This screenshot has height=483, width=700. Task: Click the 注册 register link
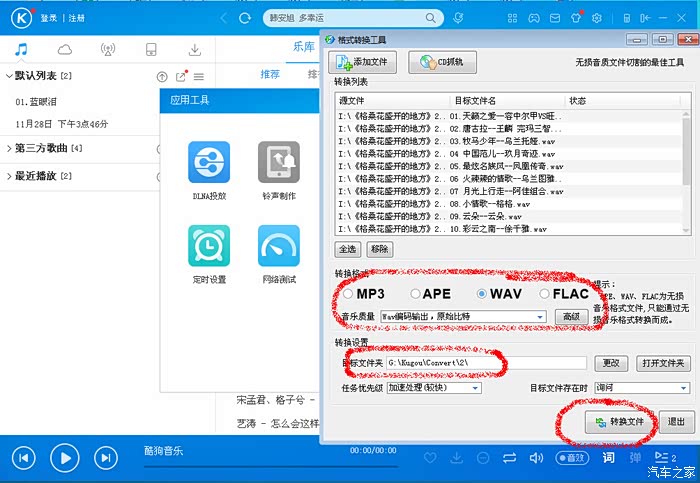click(x=76, y=18)
